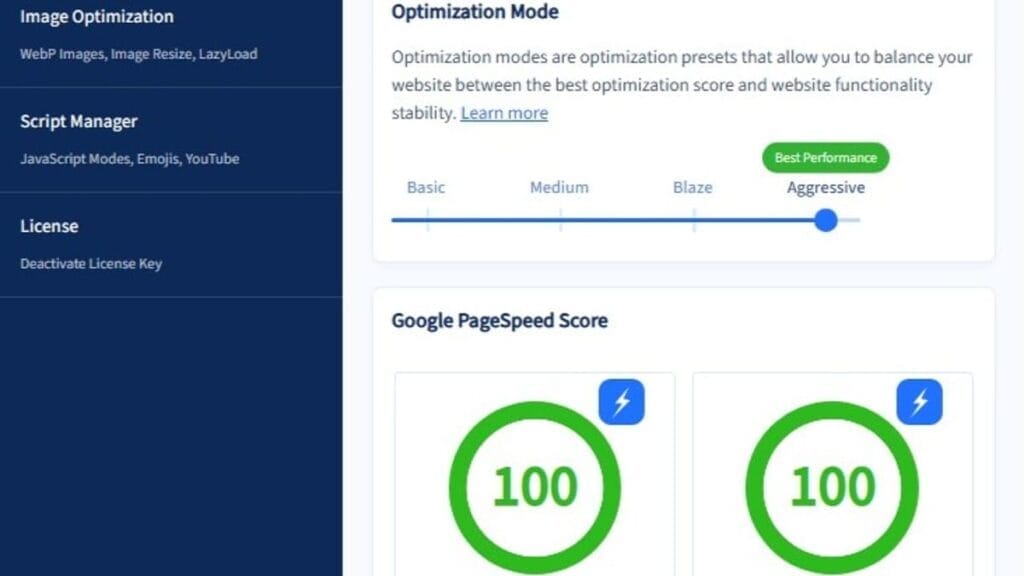Screen dimensions: 1024x576
Task: Select the Basic optimization mode label
Action: (x=426, y=187)
